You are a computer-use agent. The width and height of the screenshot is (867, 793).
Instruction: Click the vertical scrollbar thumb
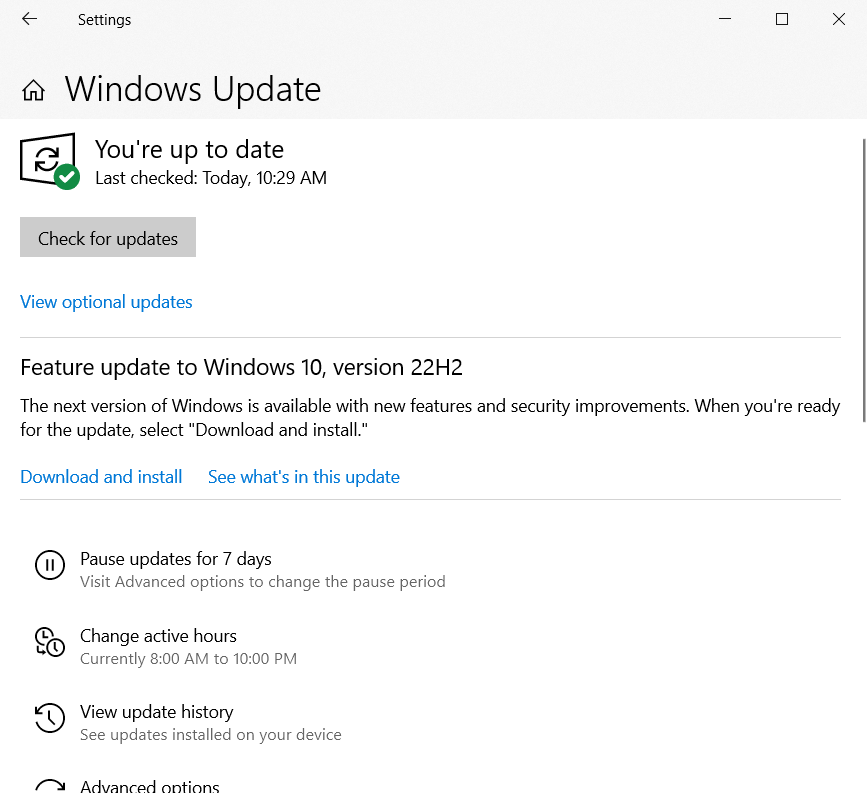coord(864,280)
